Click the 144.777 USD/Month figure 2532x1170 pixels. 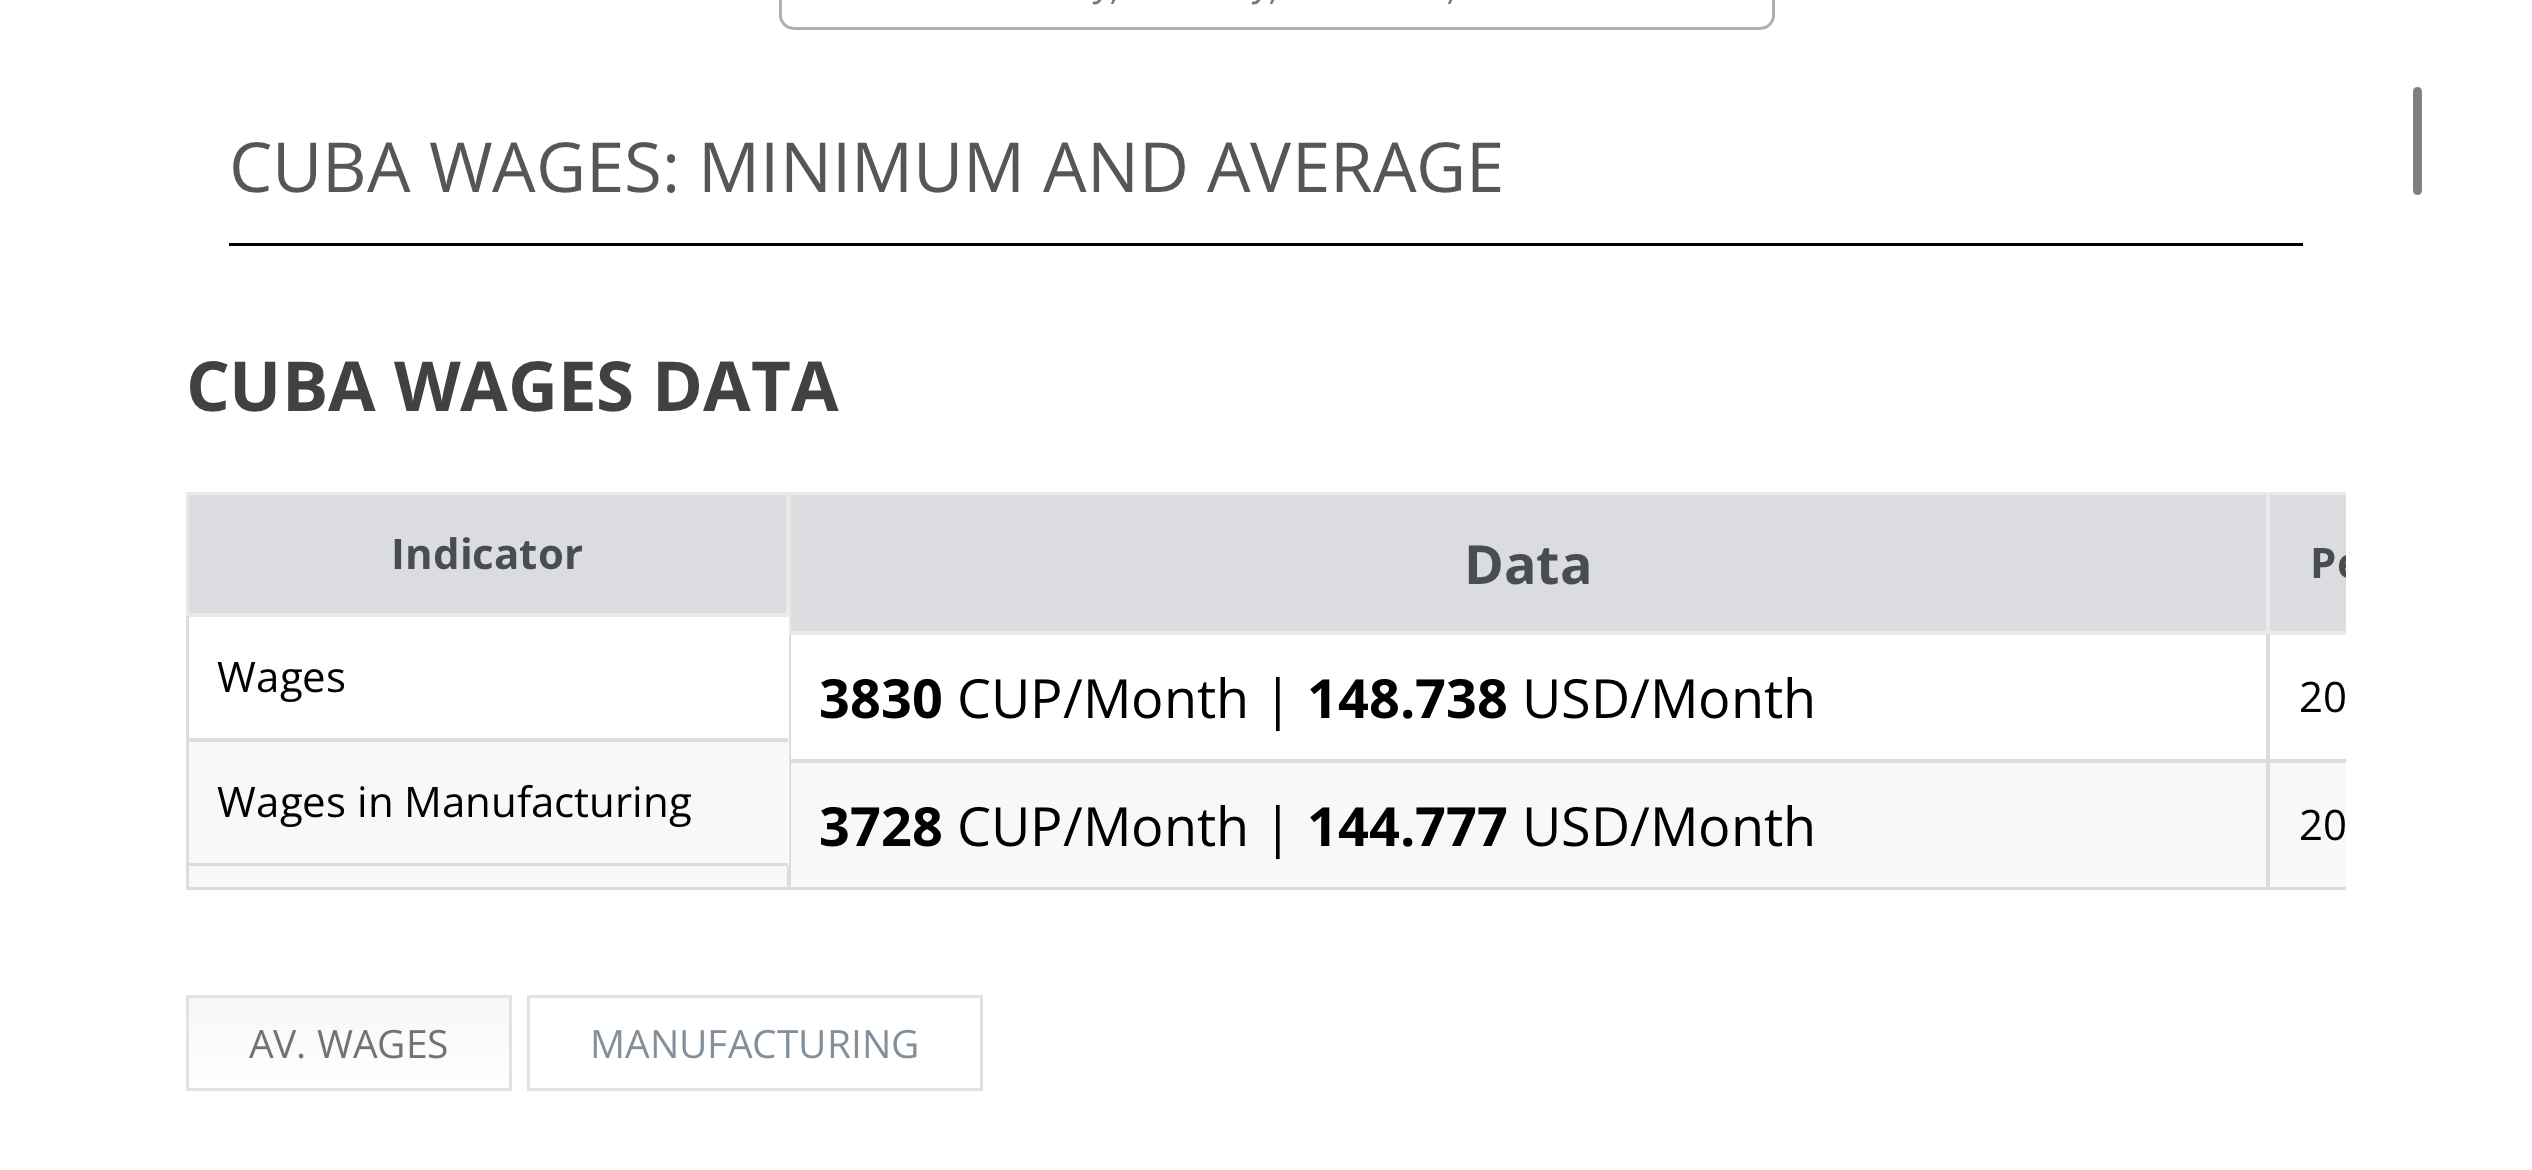(1561, 826)
